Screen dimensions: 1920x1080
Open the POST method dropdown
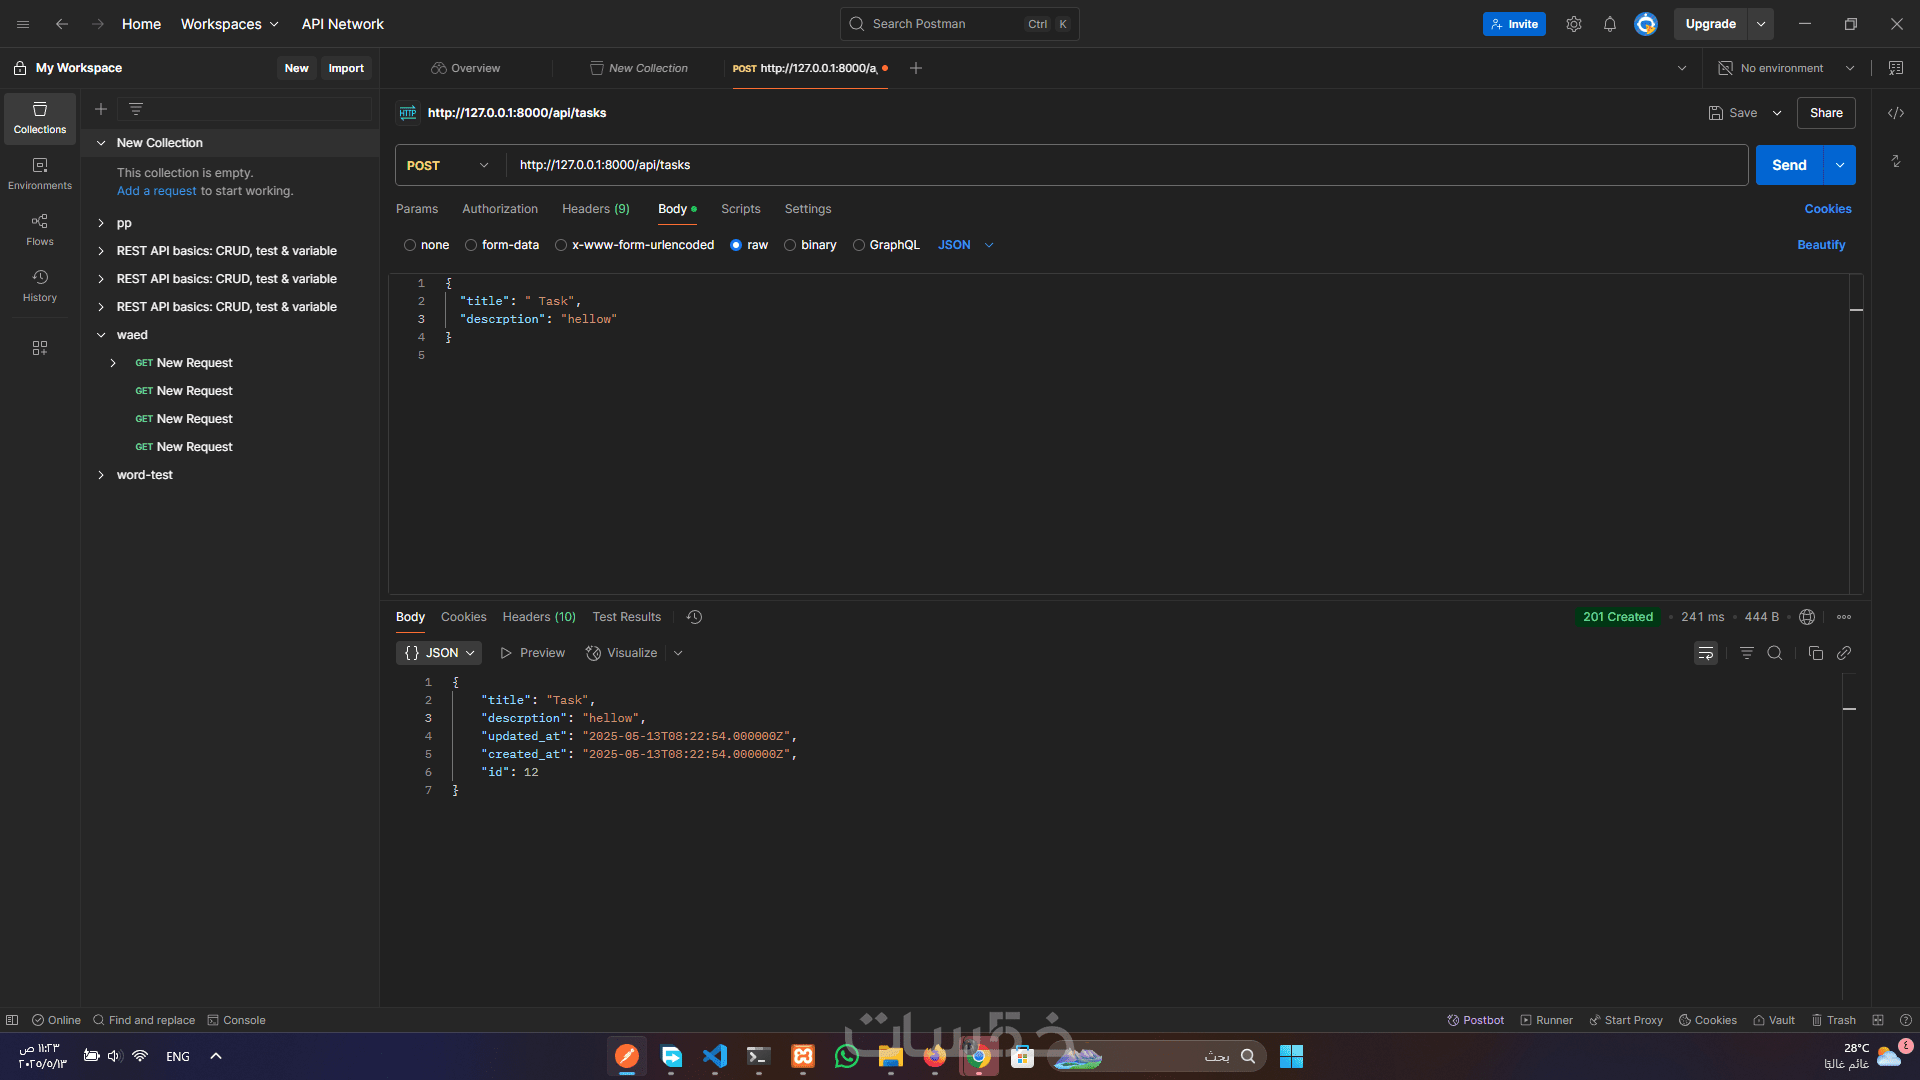(448, 165)
